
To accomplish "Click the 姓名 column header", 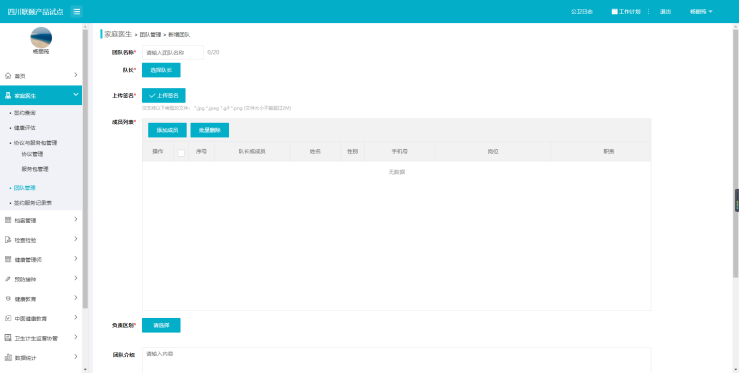I will 315,152.
